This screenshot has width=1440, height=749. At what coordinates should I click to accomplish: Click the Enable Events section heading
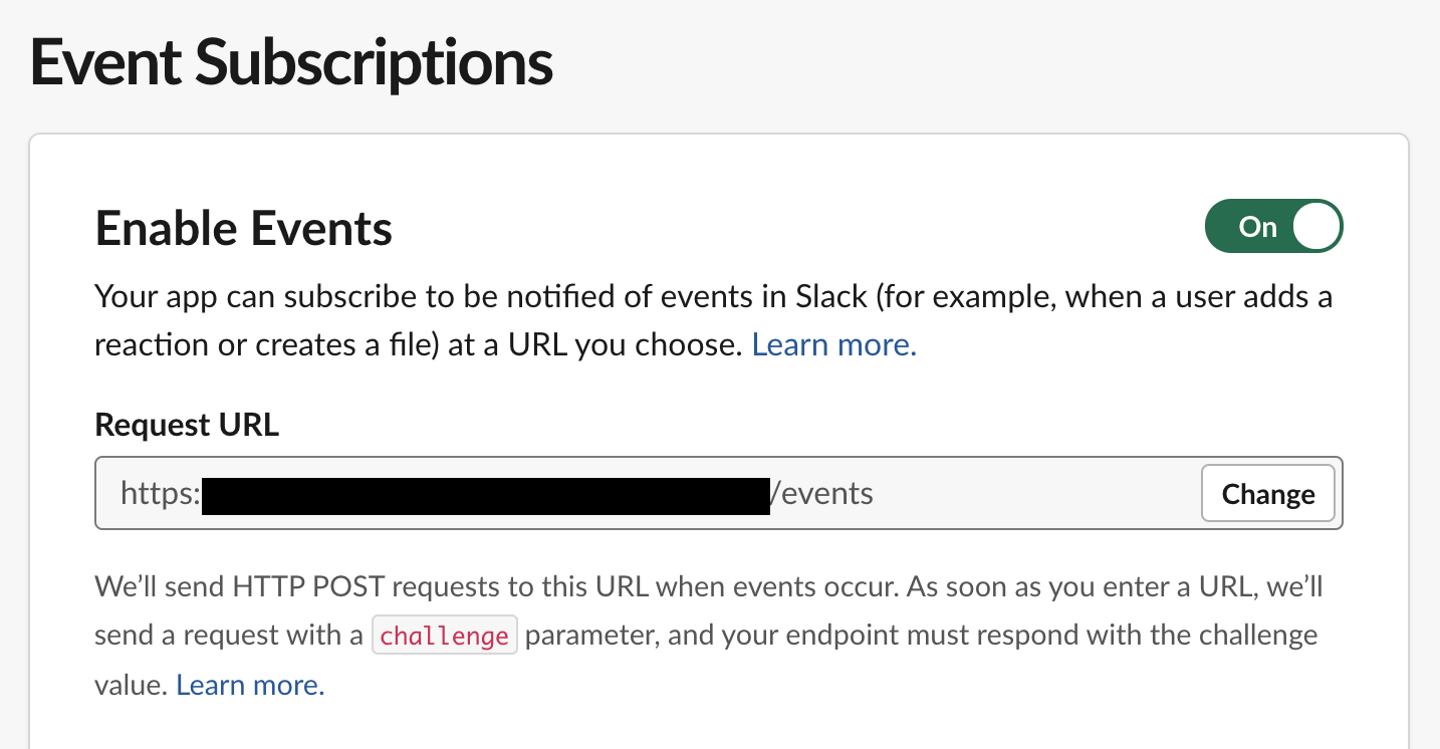243,229
